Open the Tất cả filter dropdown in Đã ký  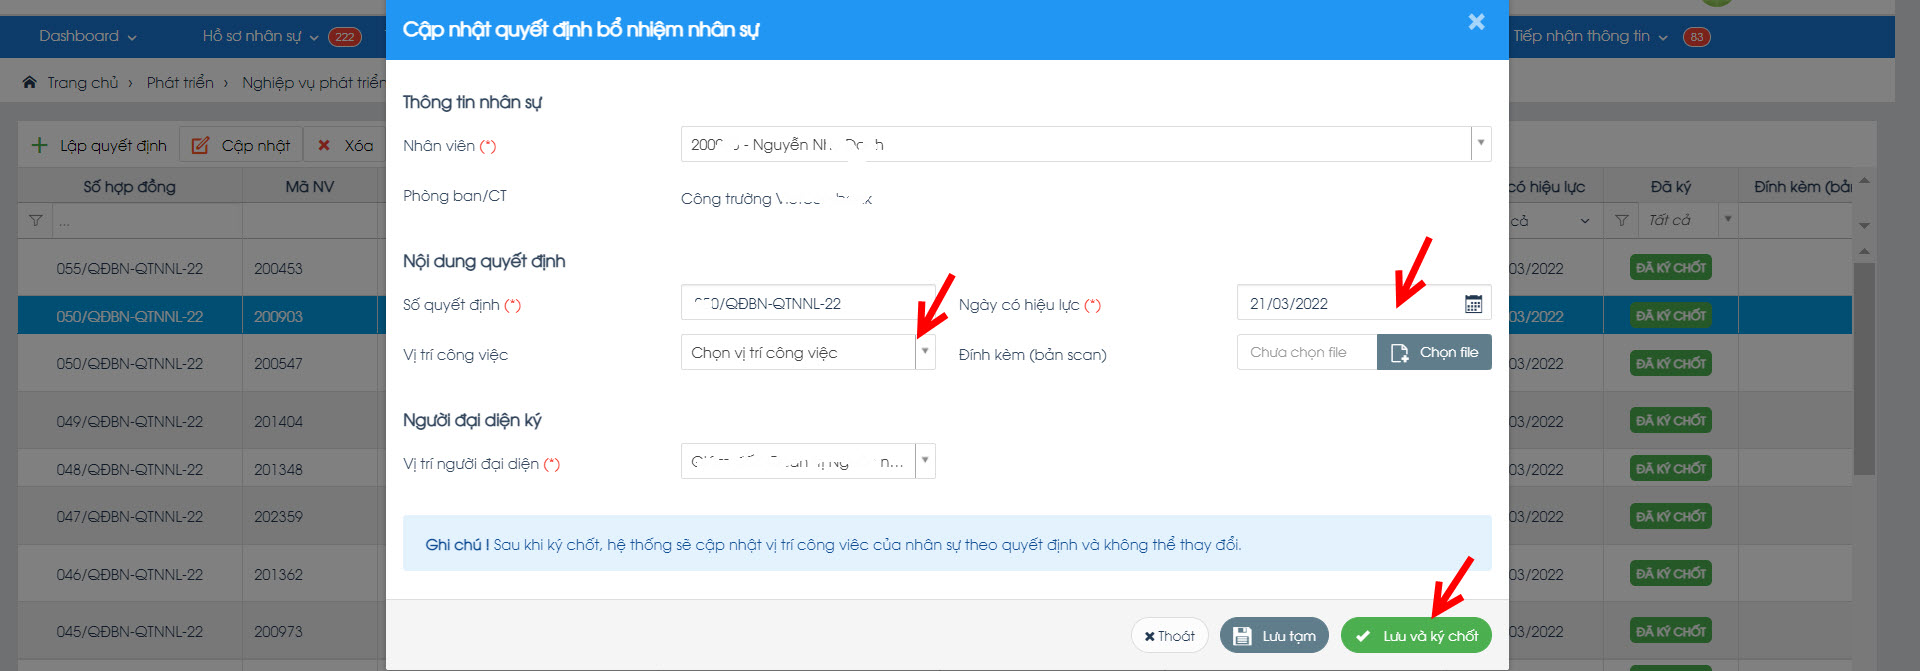coord(1727,220)
